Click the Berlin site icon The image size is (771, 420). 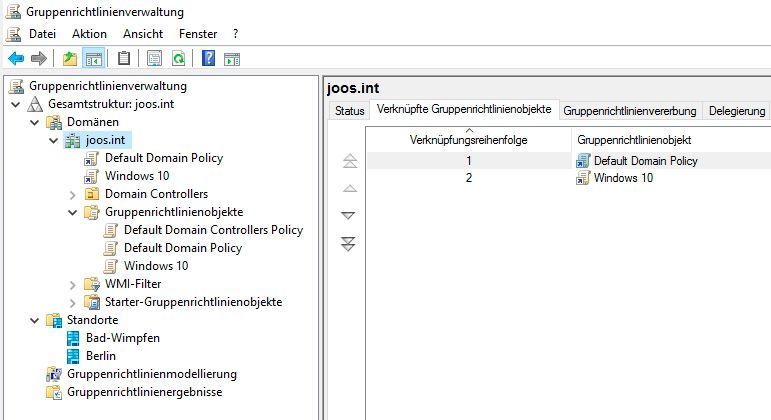[x=73, y=356]
